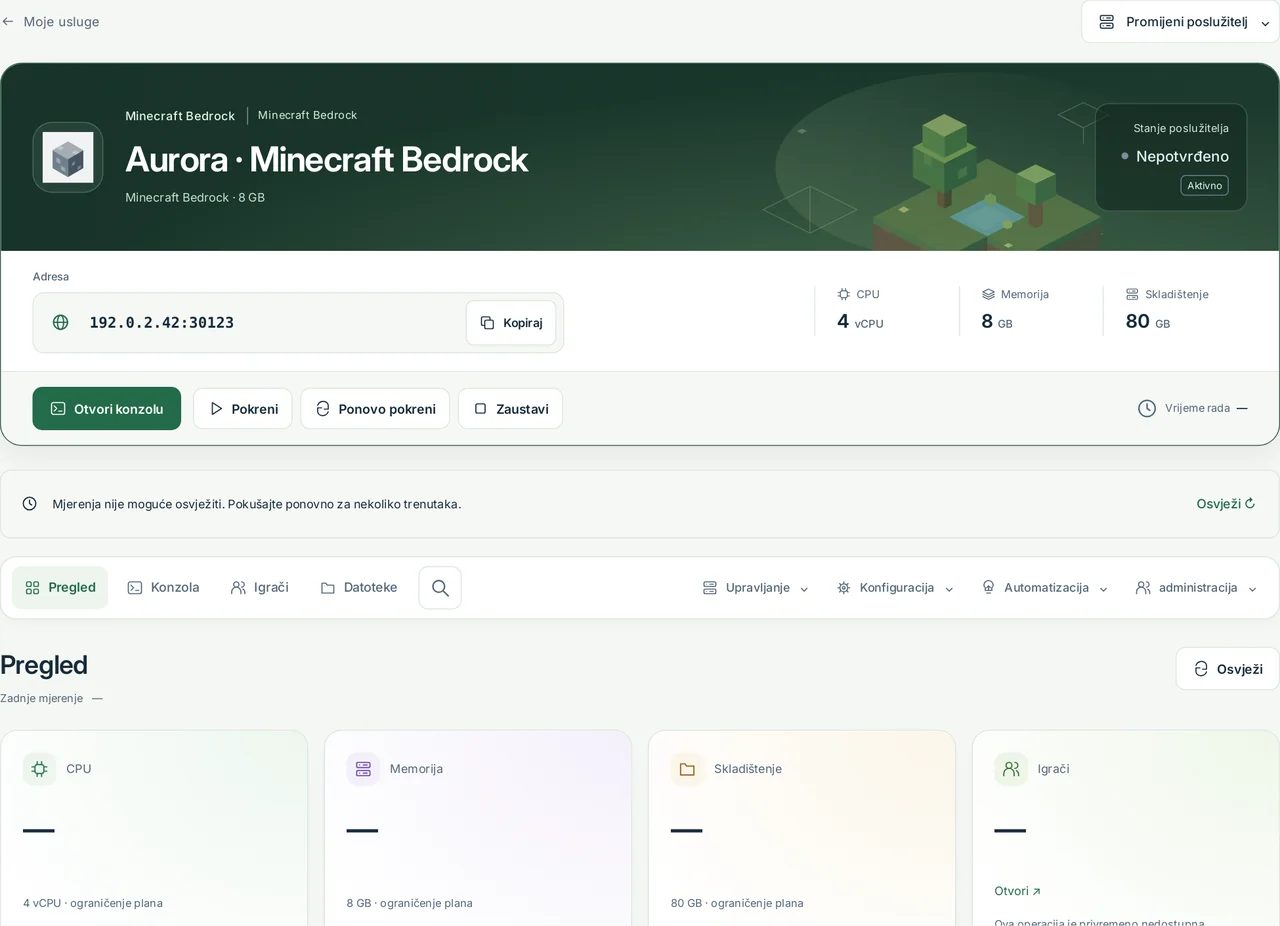This screenshot has height=926, width=1280.
Task: Click the Otvori konzolu button
Action: pyautogui.click(x=107, y=408)
